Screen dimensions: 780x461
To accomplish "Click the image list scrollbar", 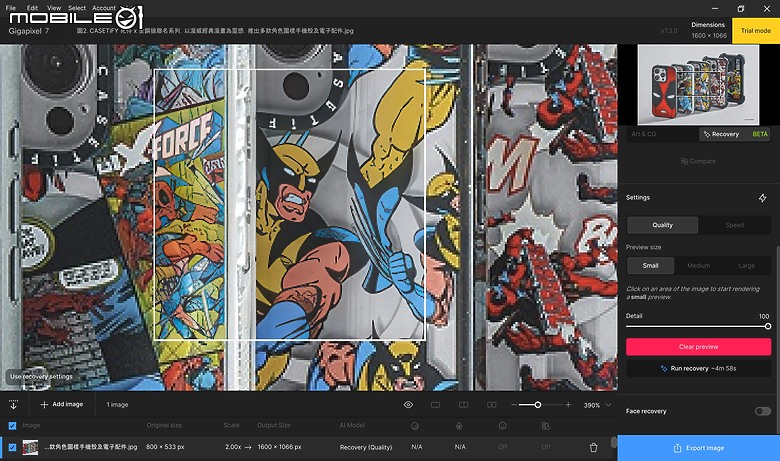I will pyautogui.click(x=613, y=442).
